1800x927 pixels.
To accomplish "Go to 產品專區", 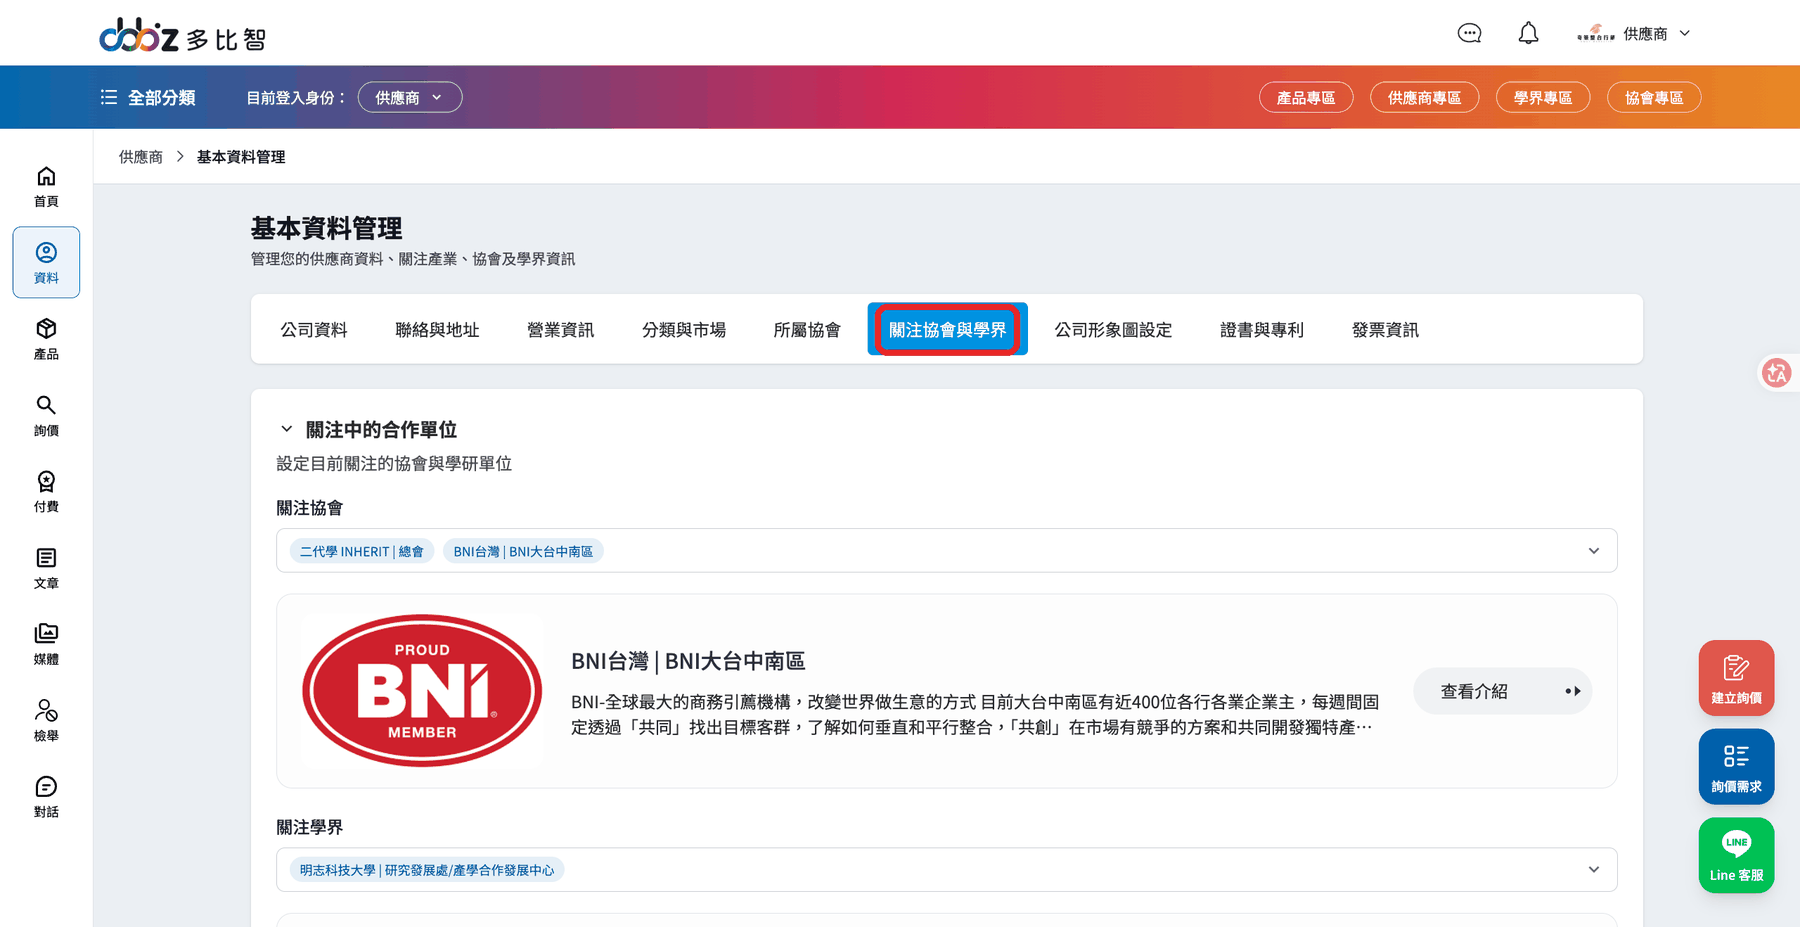I will [x=1306, y=97].
